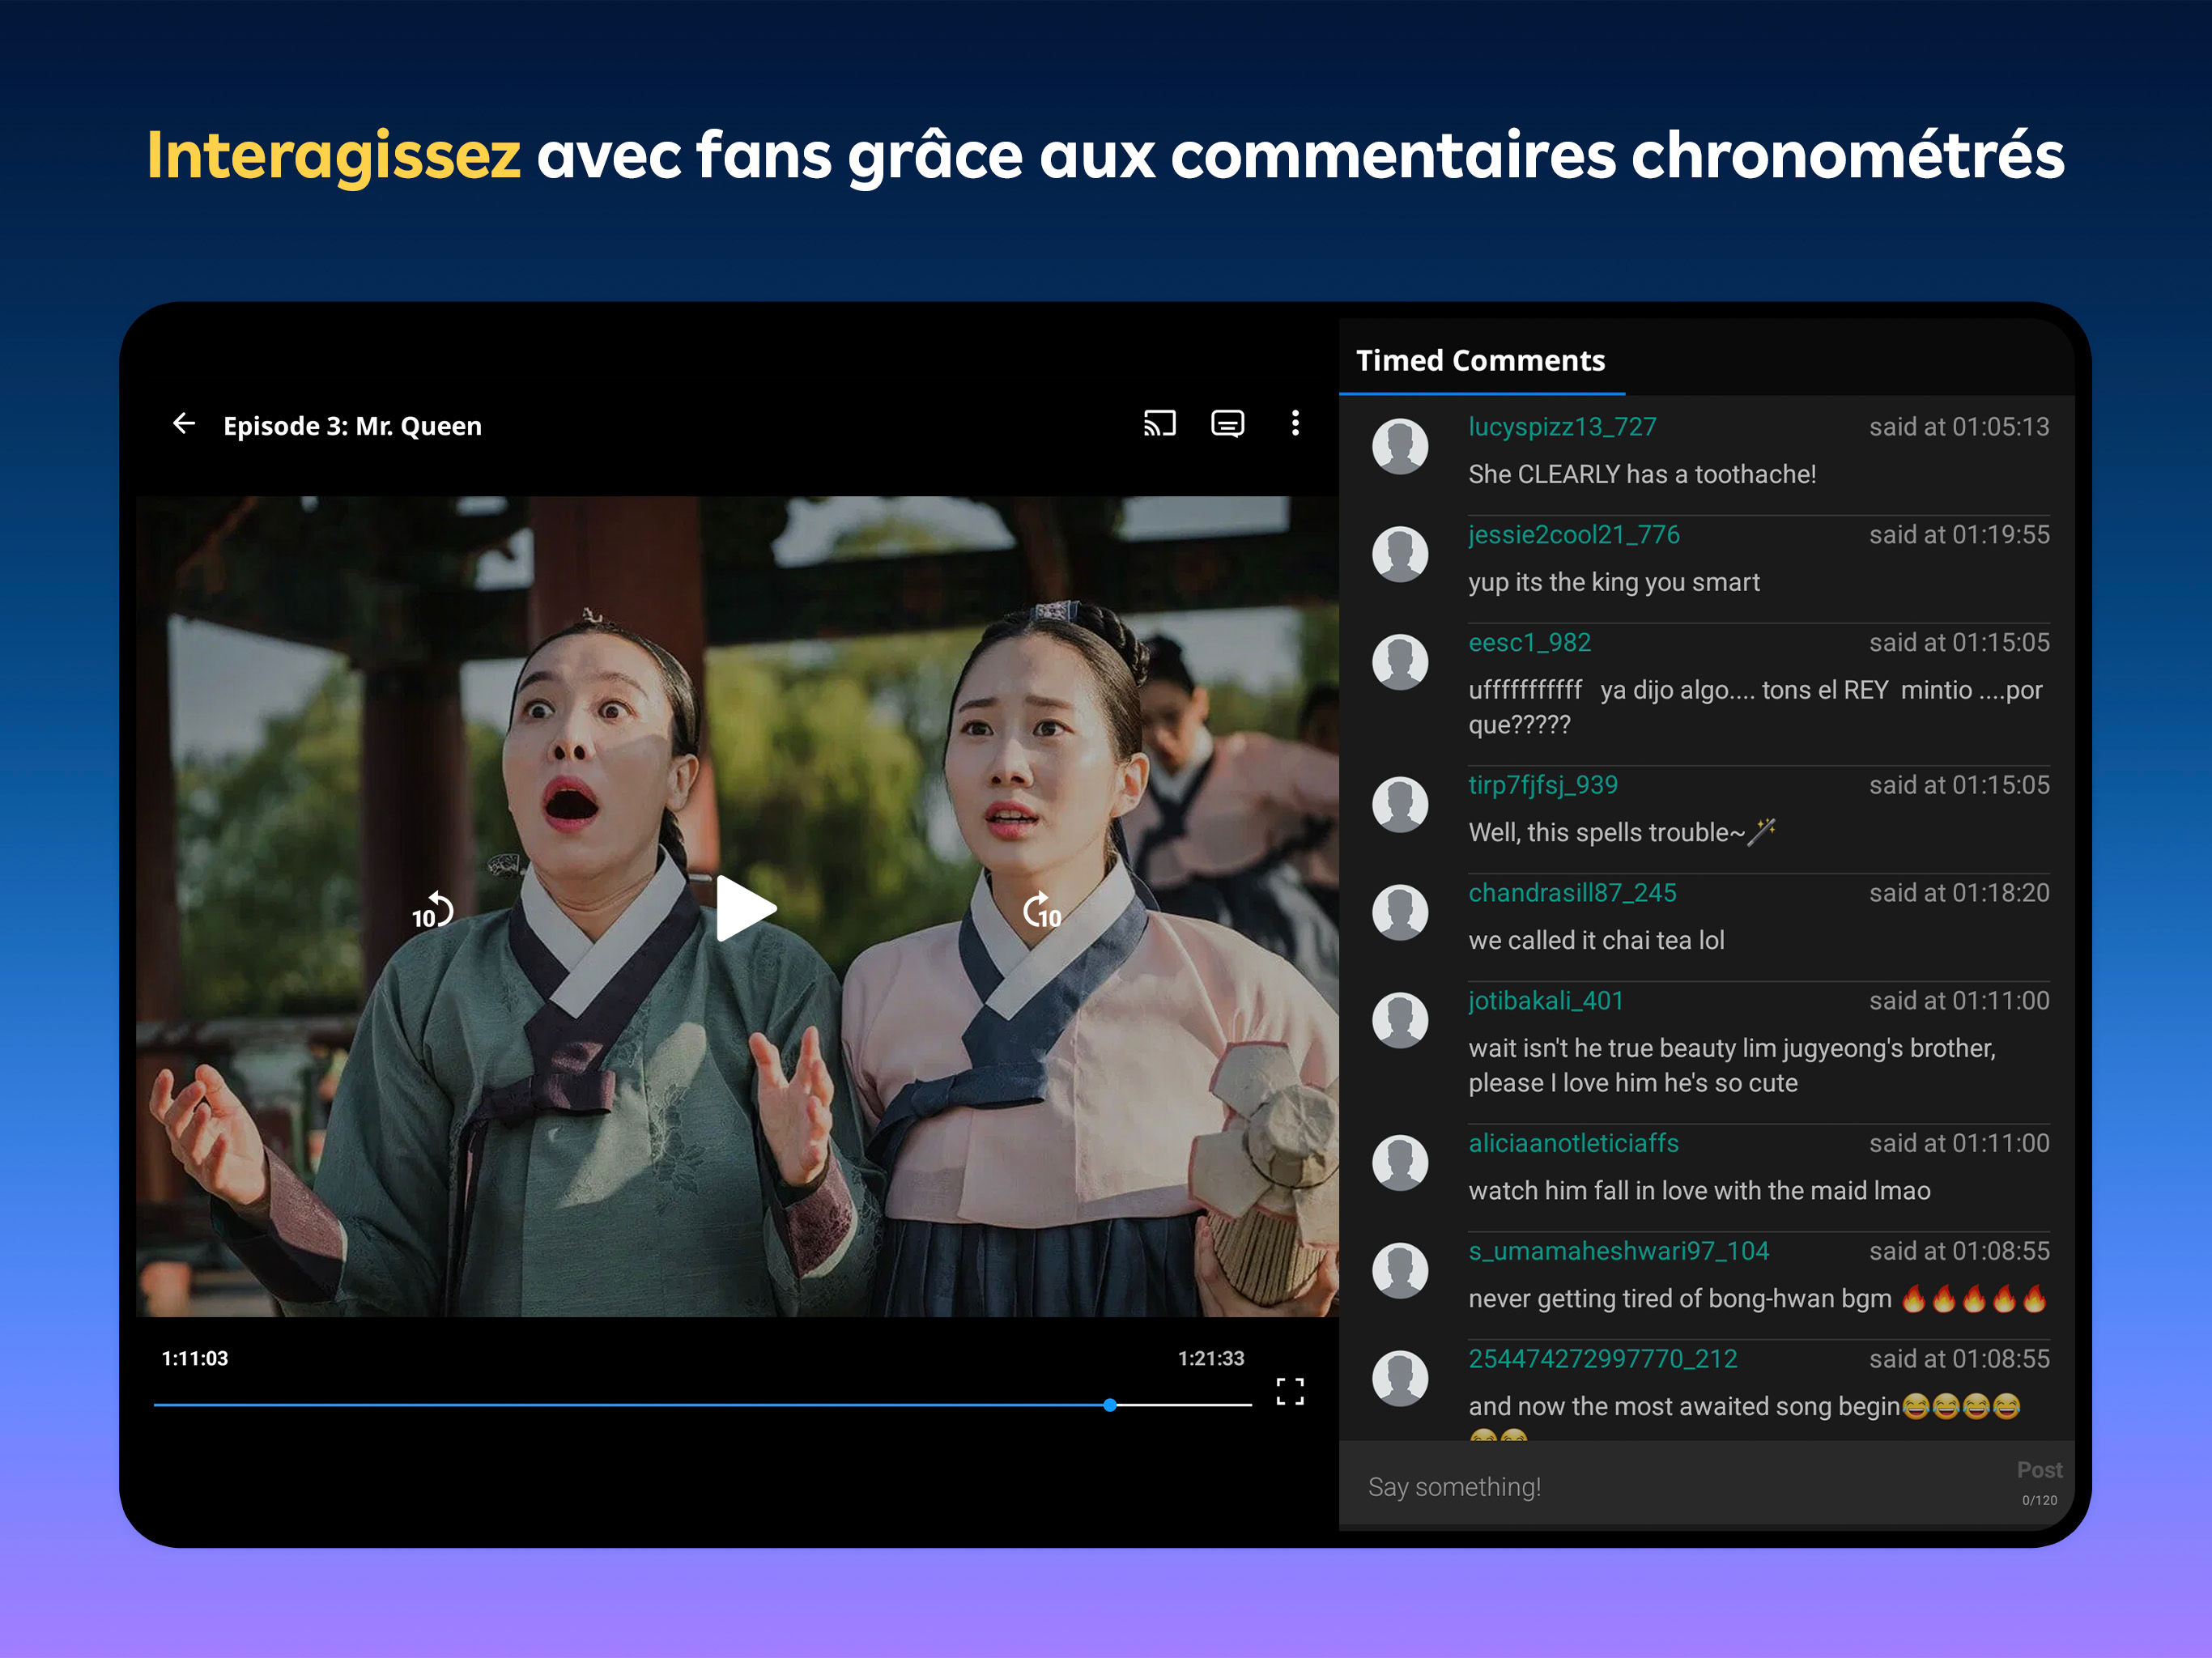Tap the Cast to device icon
This screenshot has height=1658, width=2212.
[x=1159, y=424]
